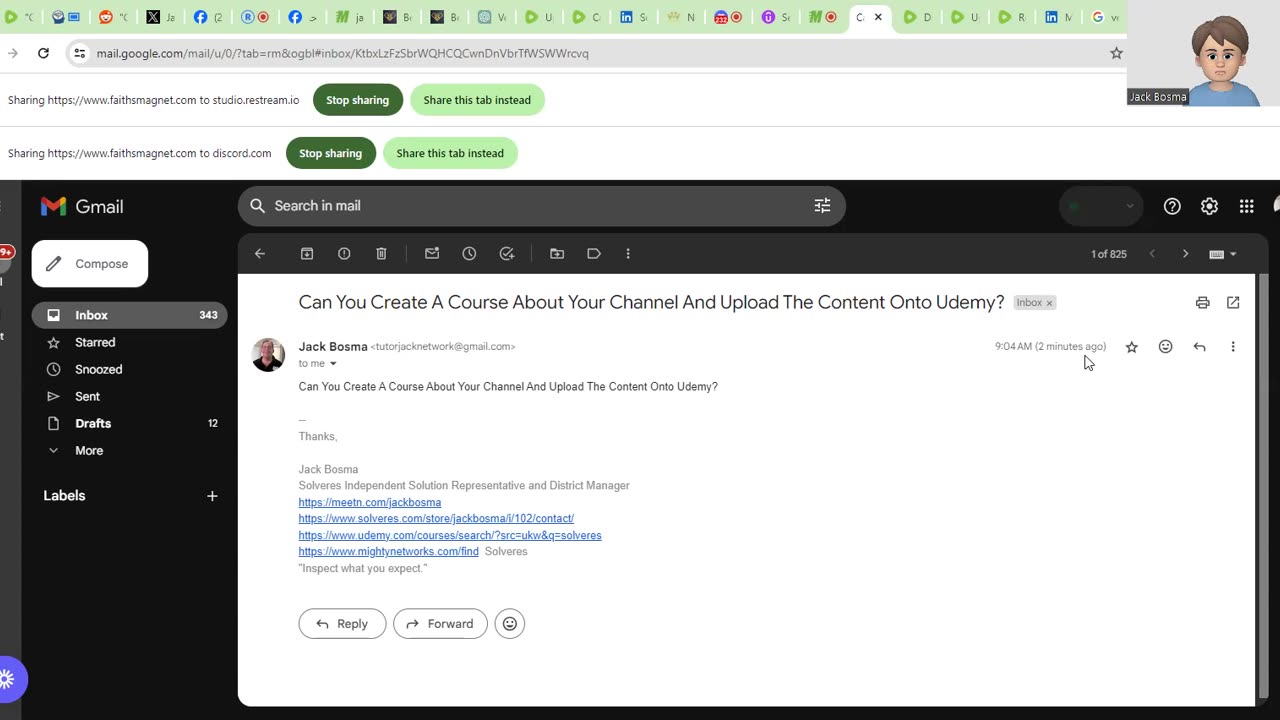1280x720 pixels.
Task: Open the toolbar More options menu
Action: coord(628,254)
